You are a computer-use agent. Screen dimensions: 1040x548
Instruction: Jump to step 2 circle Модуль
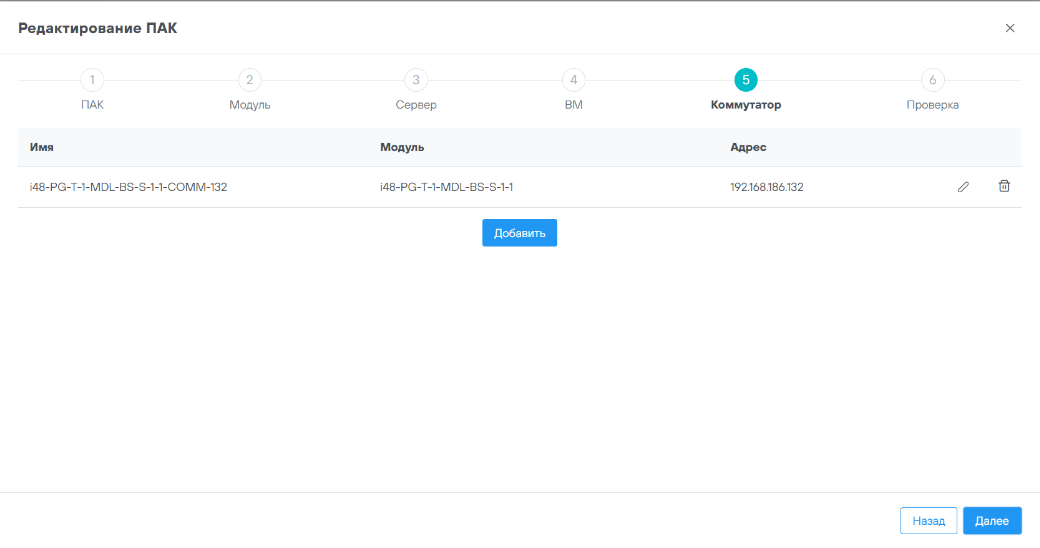coord(249,80)
